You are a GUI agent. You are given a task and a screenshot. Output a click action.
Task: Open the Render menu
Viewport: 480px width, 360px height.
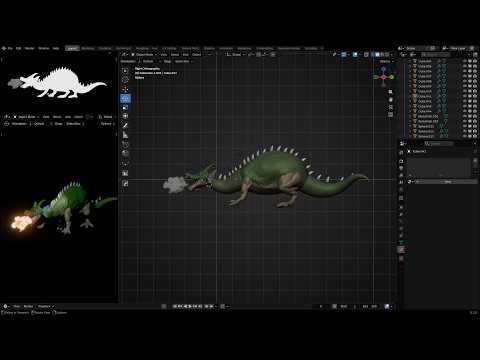pyautogui.click(x=30, y=48)
